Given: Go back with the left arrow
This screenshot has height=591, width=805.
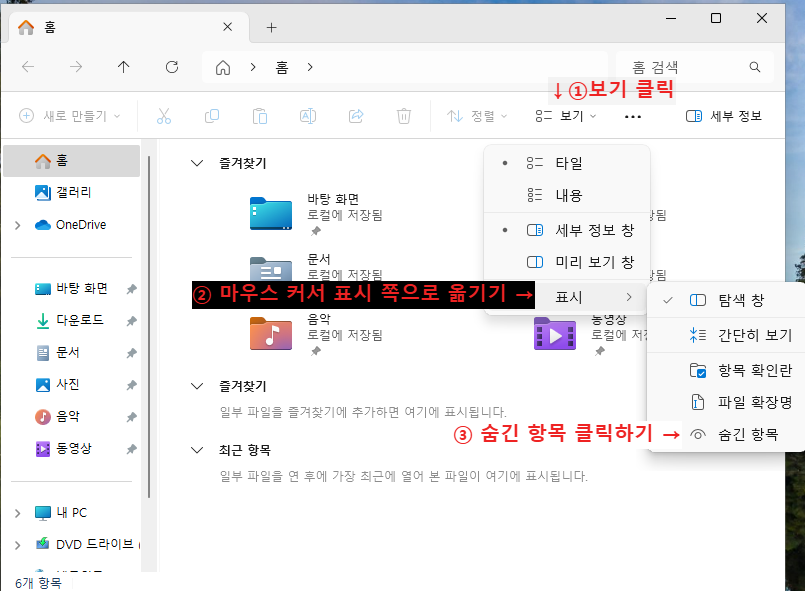Looking at the screenshot, I should (28, 67).
